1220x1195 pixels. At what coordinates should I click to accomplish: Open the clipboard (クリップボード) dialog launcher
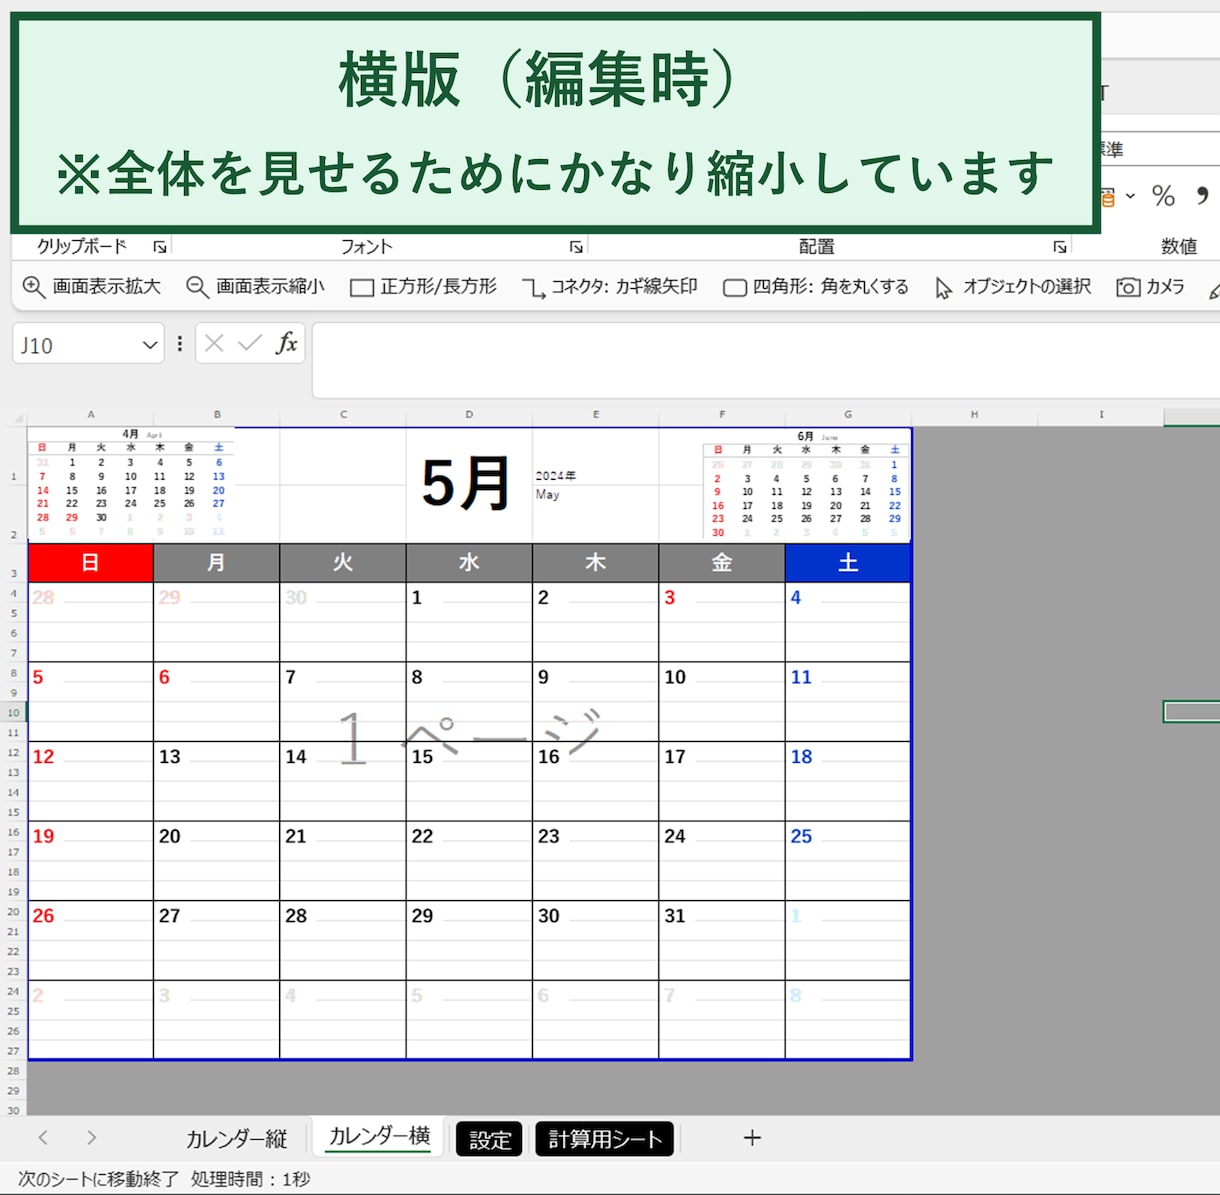(x=160, y=247)
